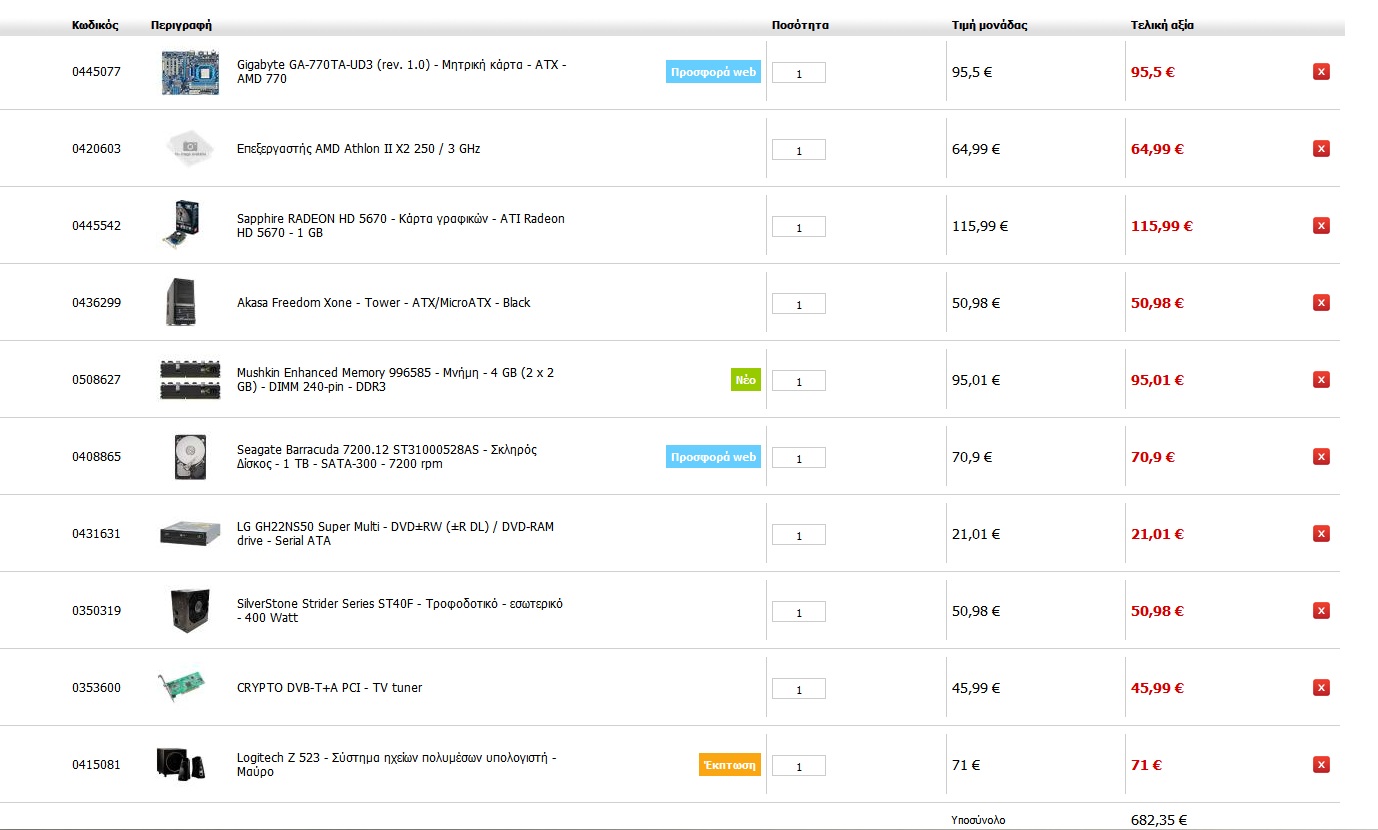Delete LG GH22NS50 DVD drive row

1321,534
